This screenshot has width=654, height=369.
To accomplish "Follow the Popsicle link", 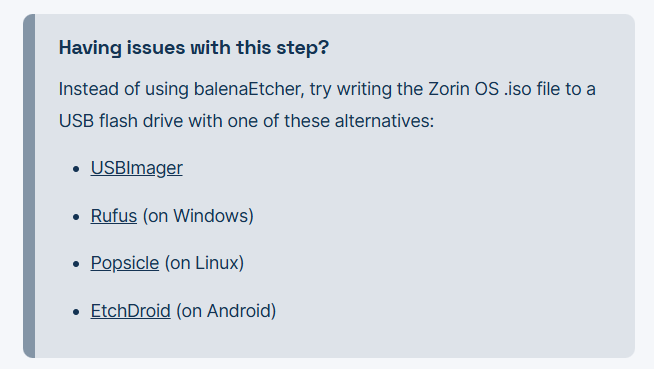I will click(125, 264).
